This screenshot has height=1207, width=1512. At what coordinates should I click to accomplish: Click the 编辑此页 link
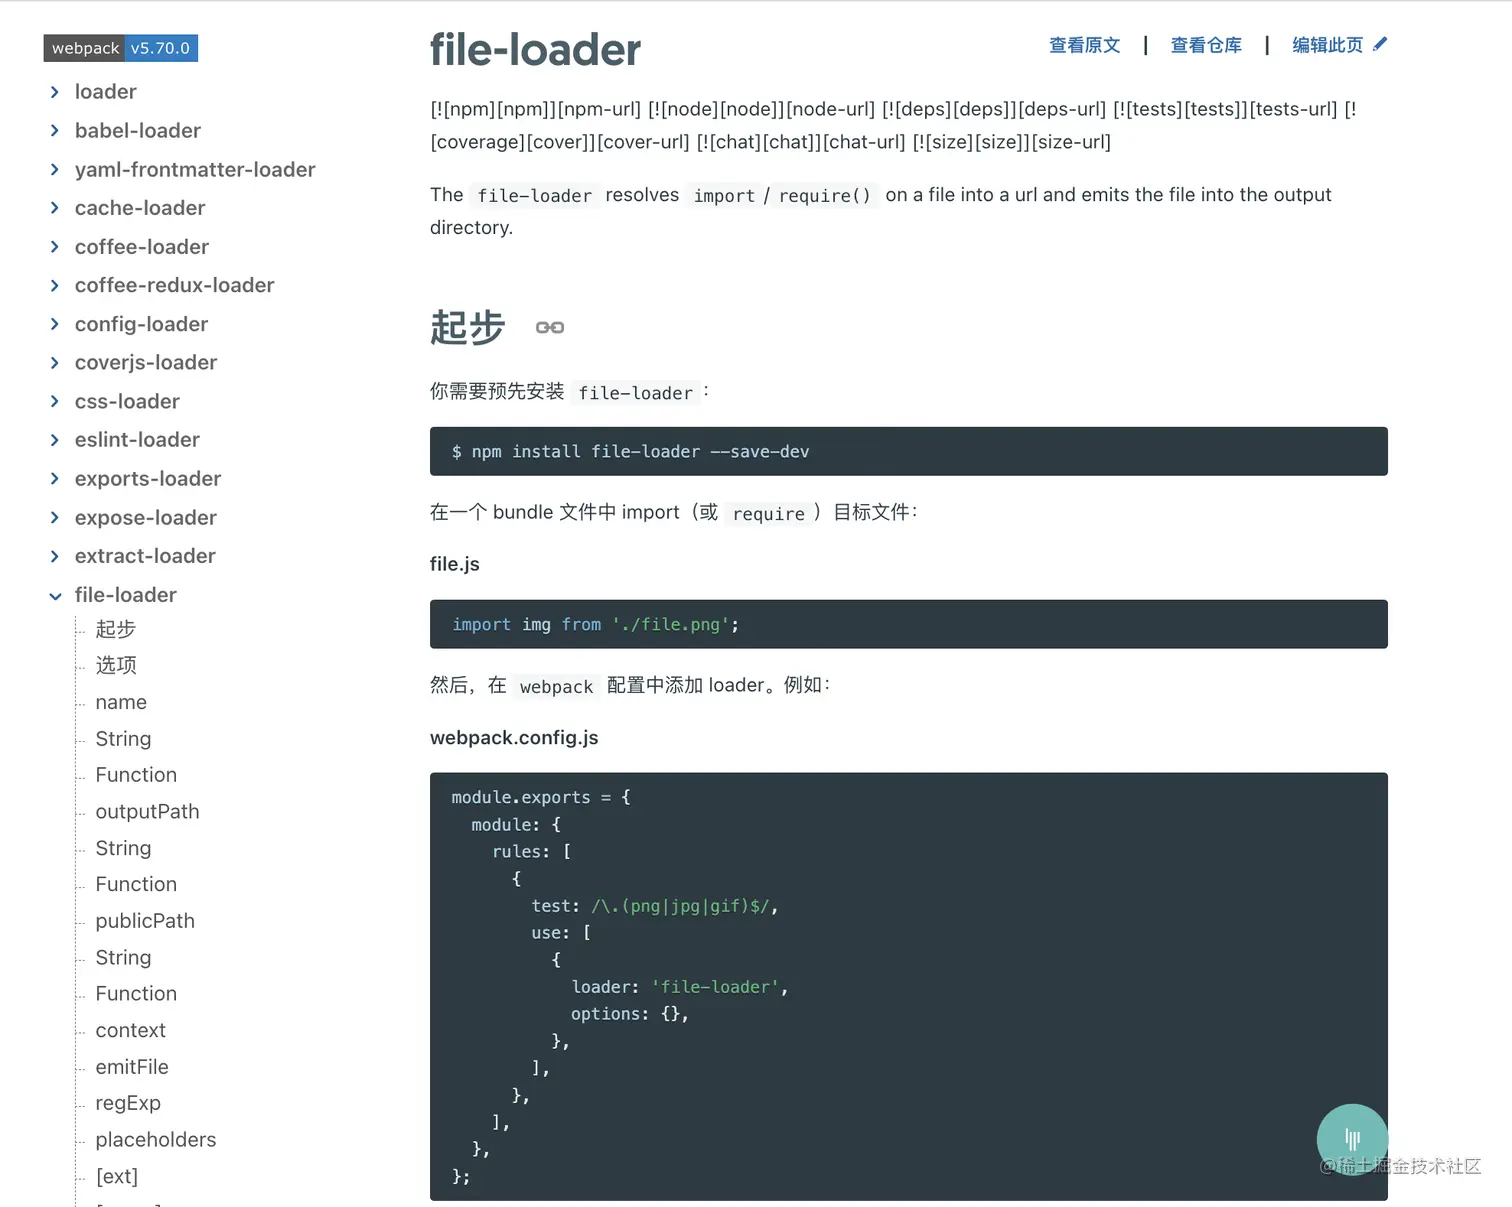coord(1327,45)
